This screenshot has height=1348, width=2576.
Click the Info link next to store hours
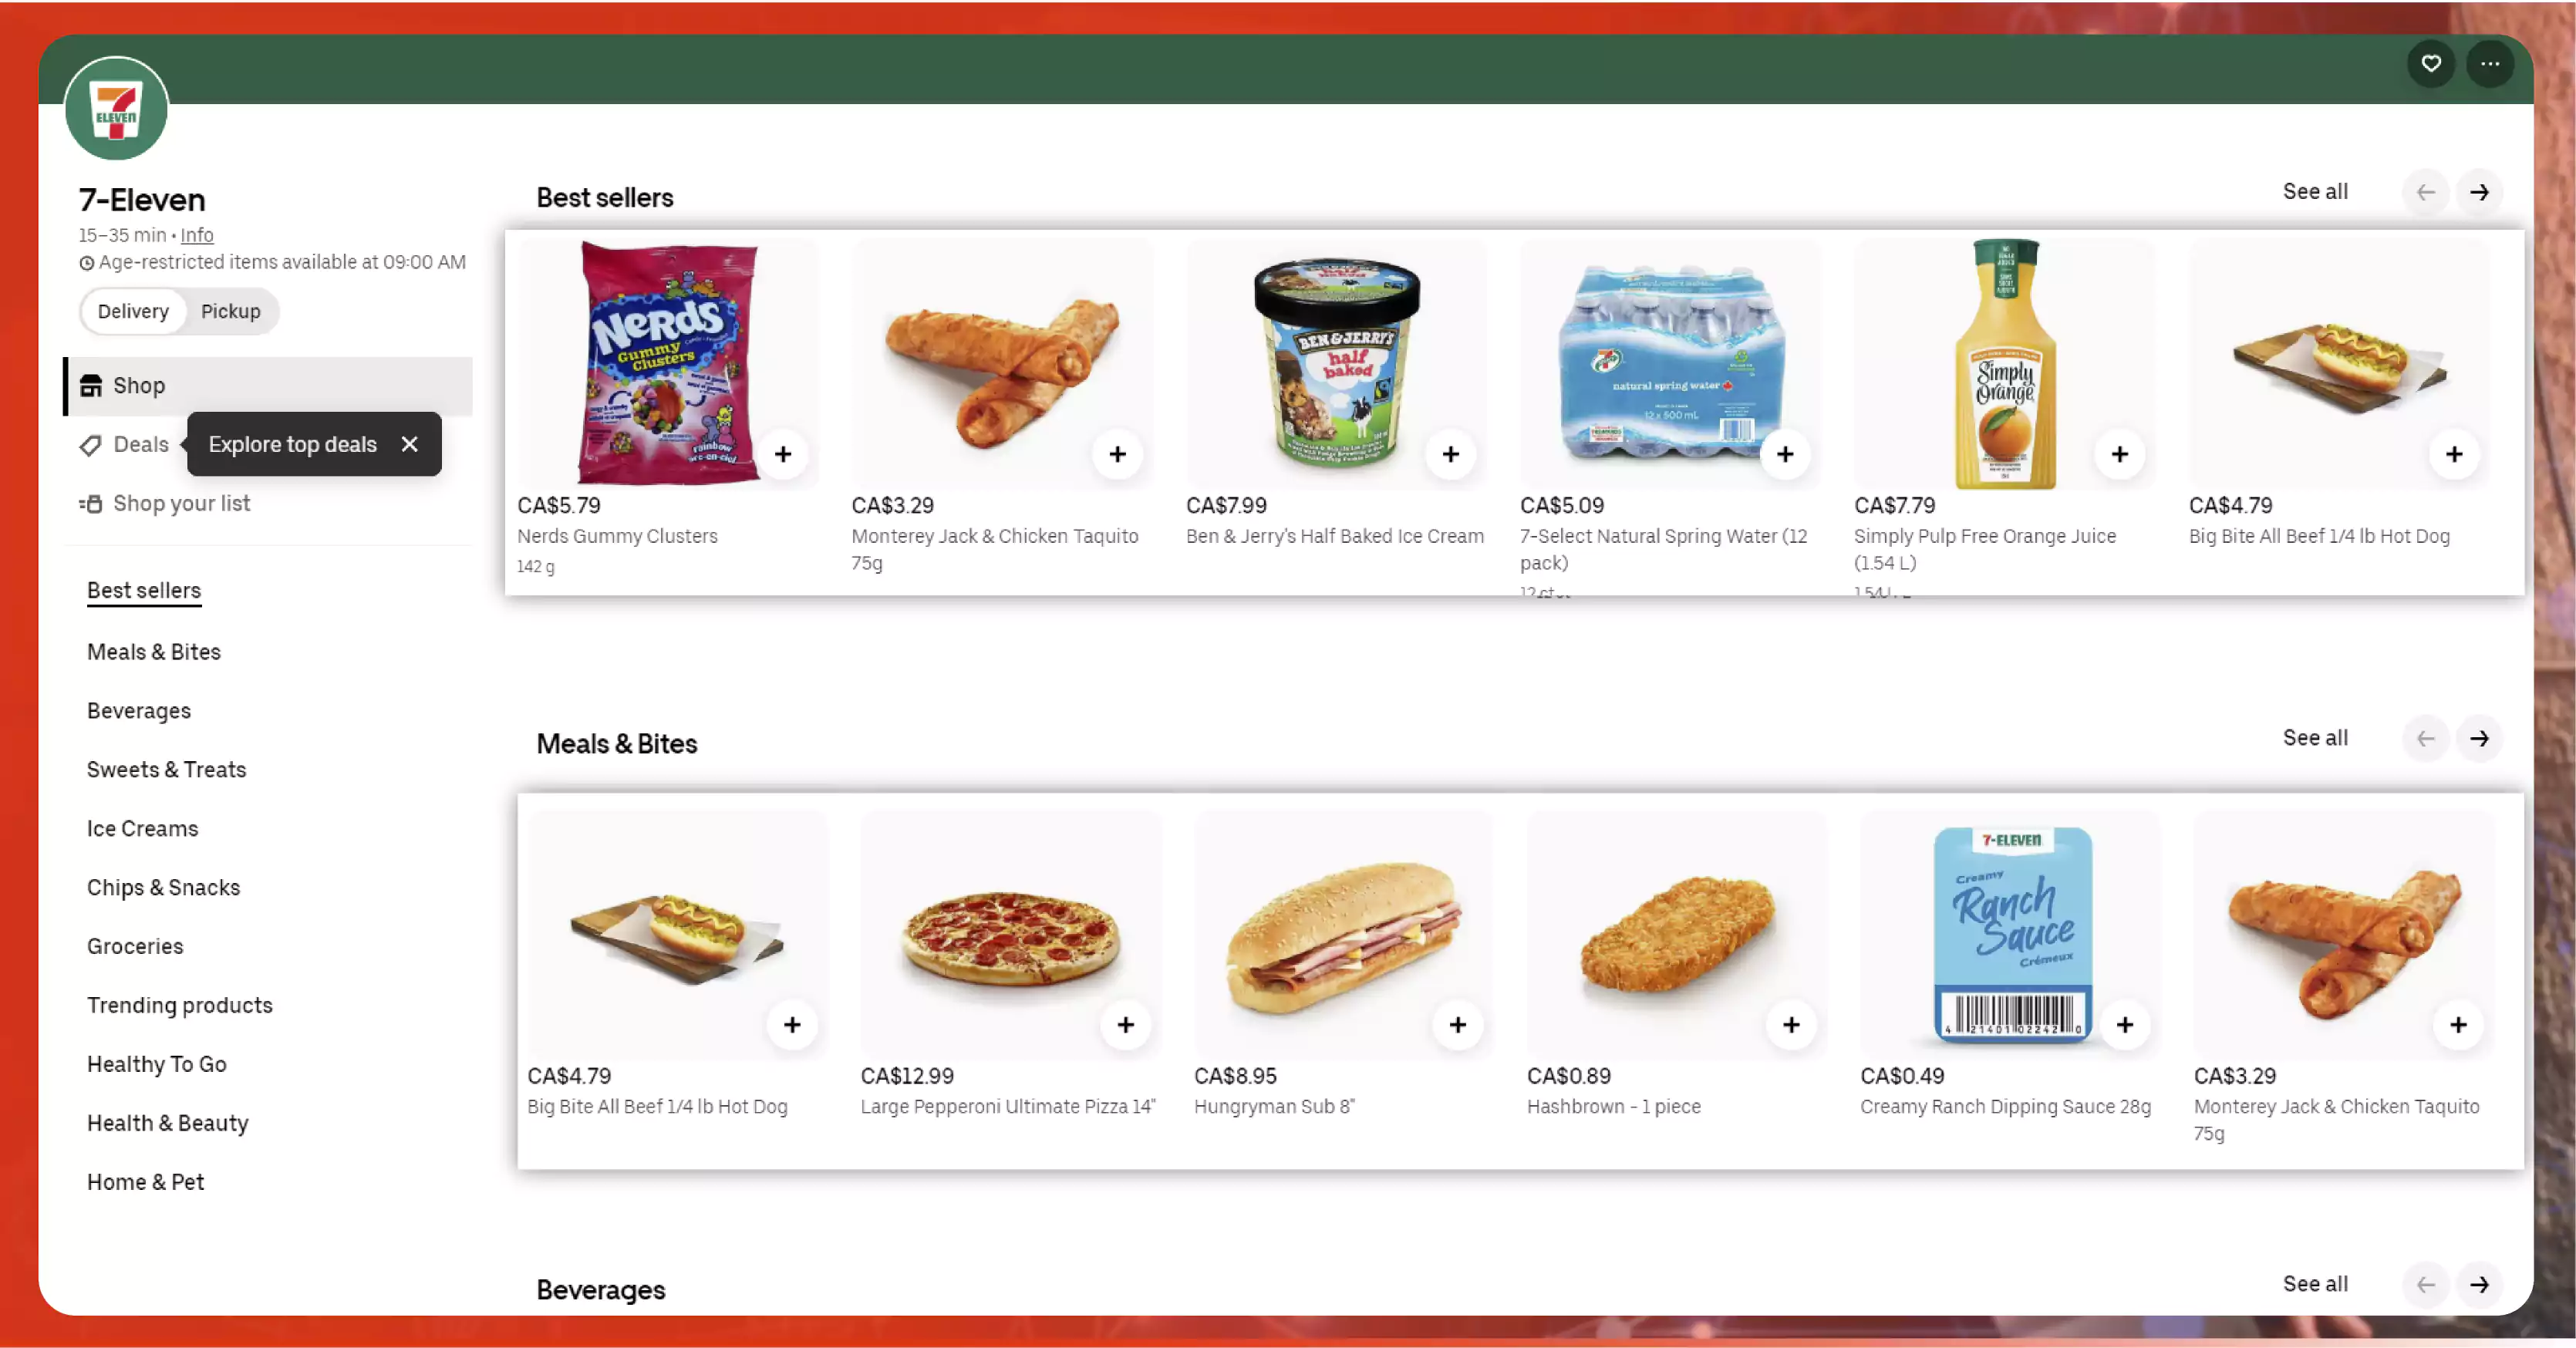click(x=197, y=235)
